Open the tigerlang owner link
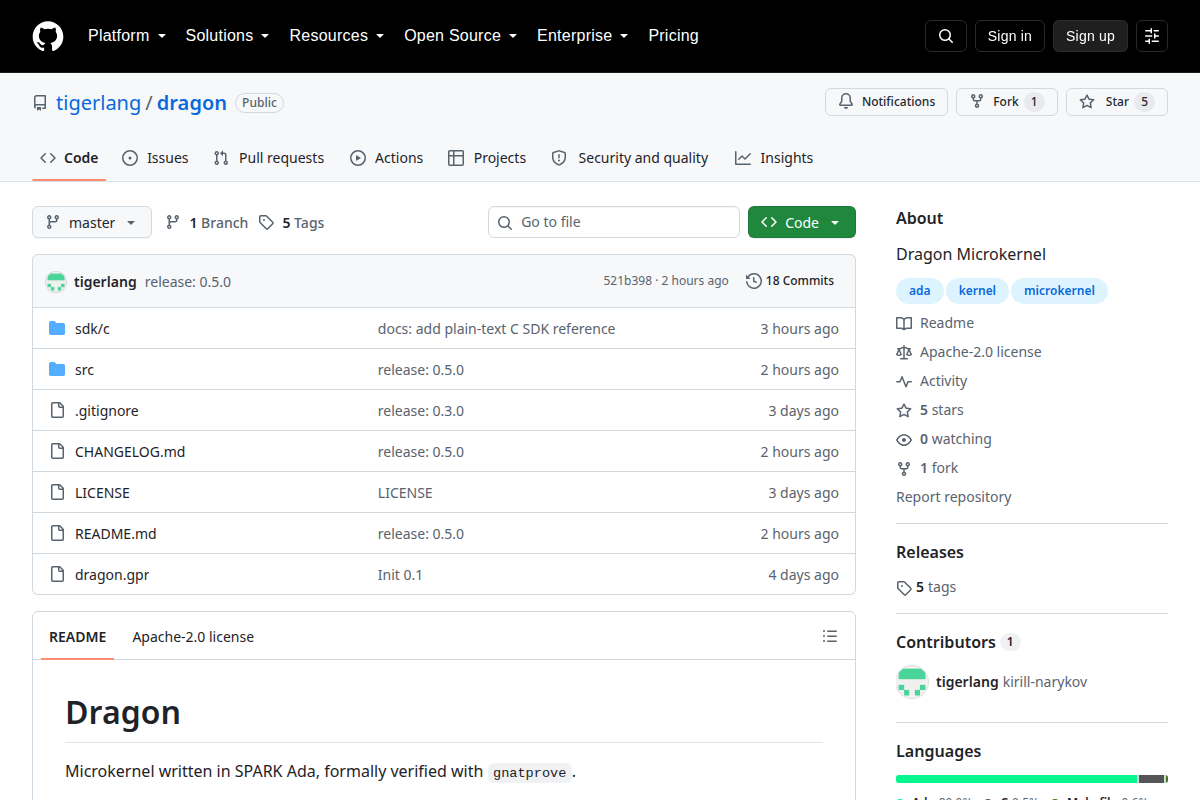 point(98,103)
